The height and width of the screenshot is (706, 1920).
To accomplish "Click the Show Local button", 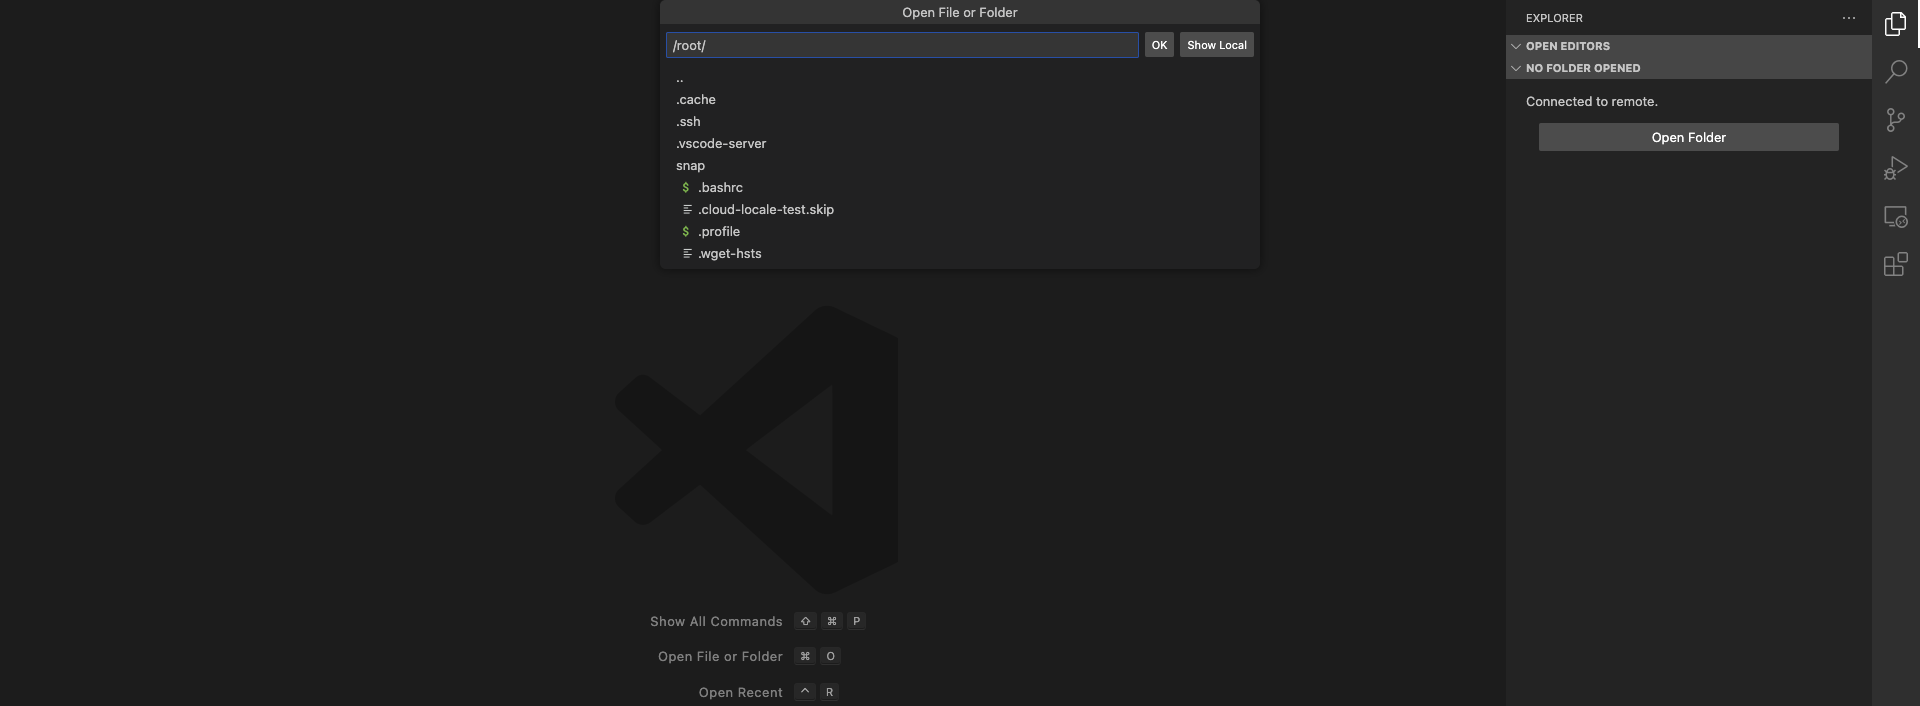I will click(1216, 45).
